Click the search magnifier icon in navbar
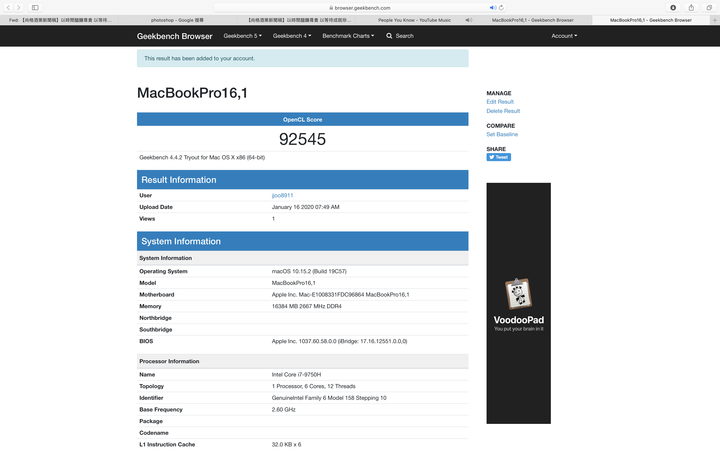Image resolution: width=720 pixels, height=450 pixels. coord(389,36)
